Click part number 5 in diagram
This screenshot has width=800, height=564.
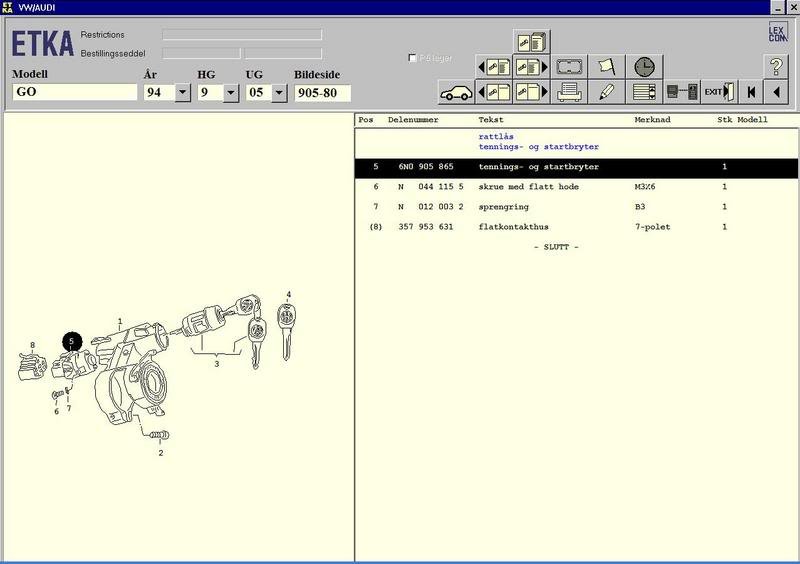click(x=72, y=341)
